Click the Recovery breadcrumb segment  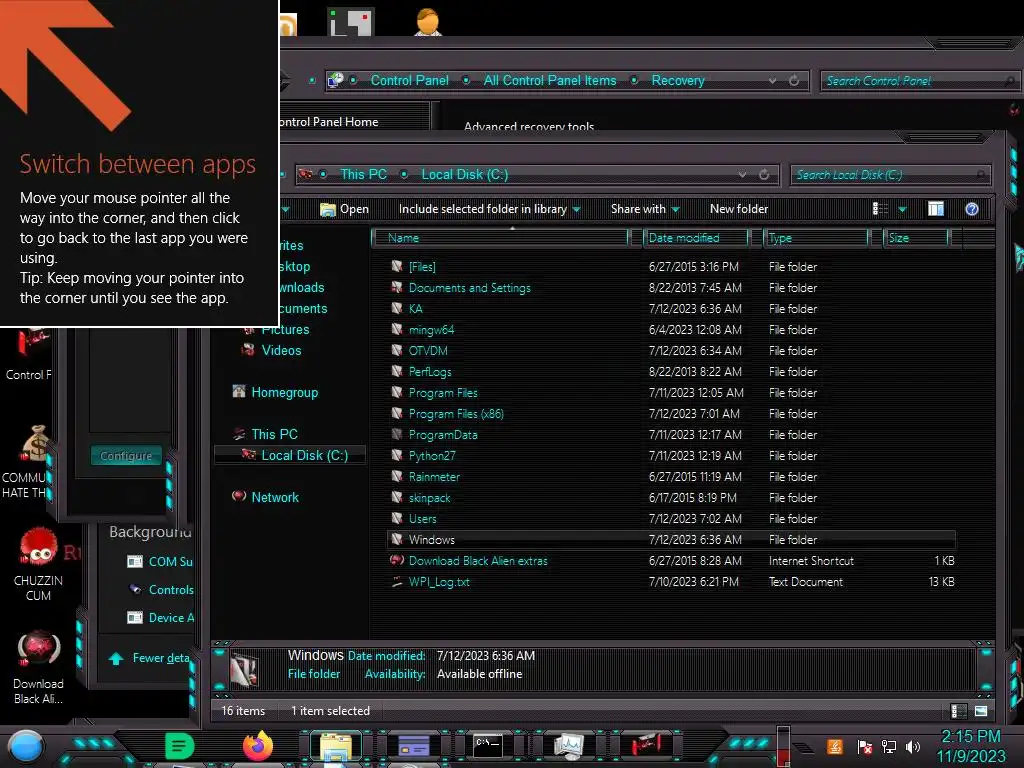[x=678, y=80]
